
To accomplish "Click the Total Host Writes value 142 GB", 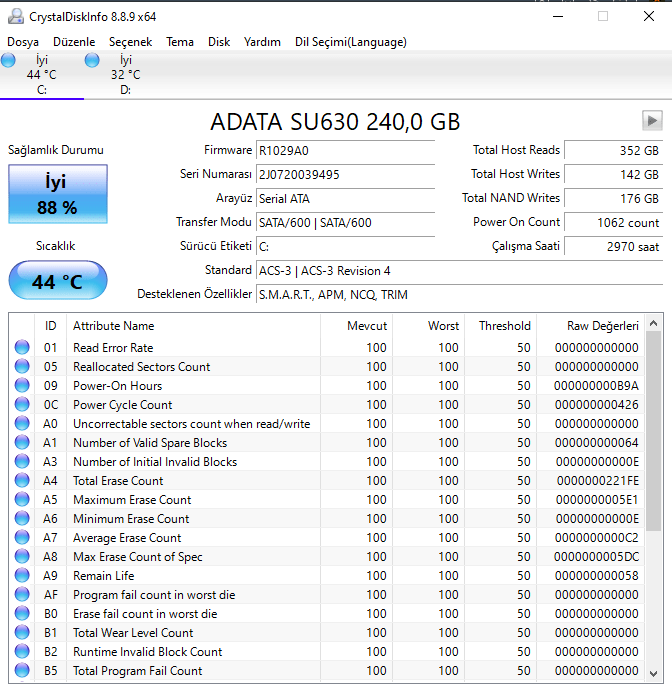I will (x=613, y=175).
